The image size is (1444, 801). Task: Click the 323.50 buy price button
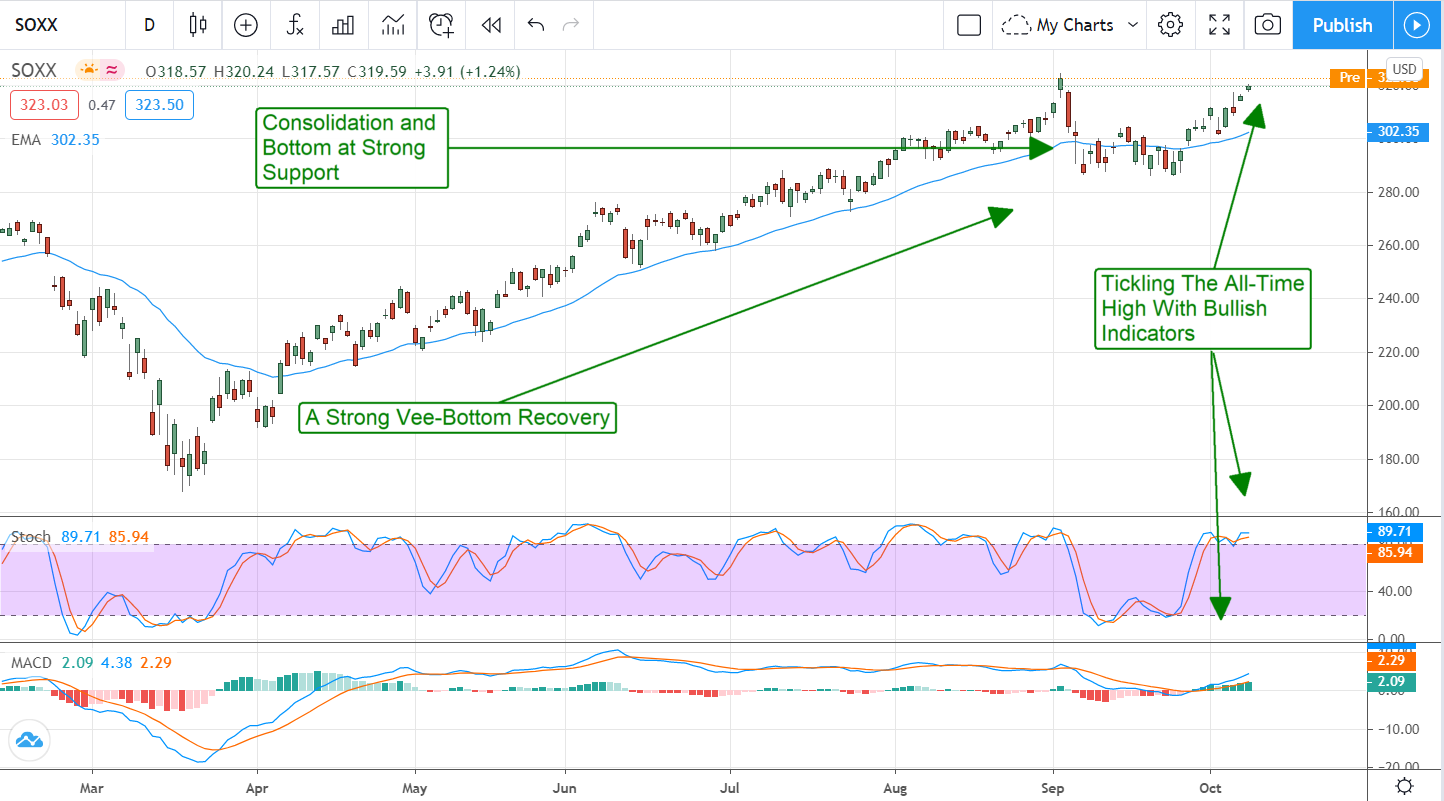[159, 104]
